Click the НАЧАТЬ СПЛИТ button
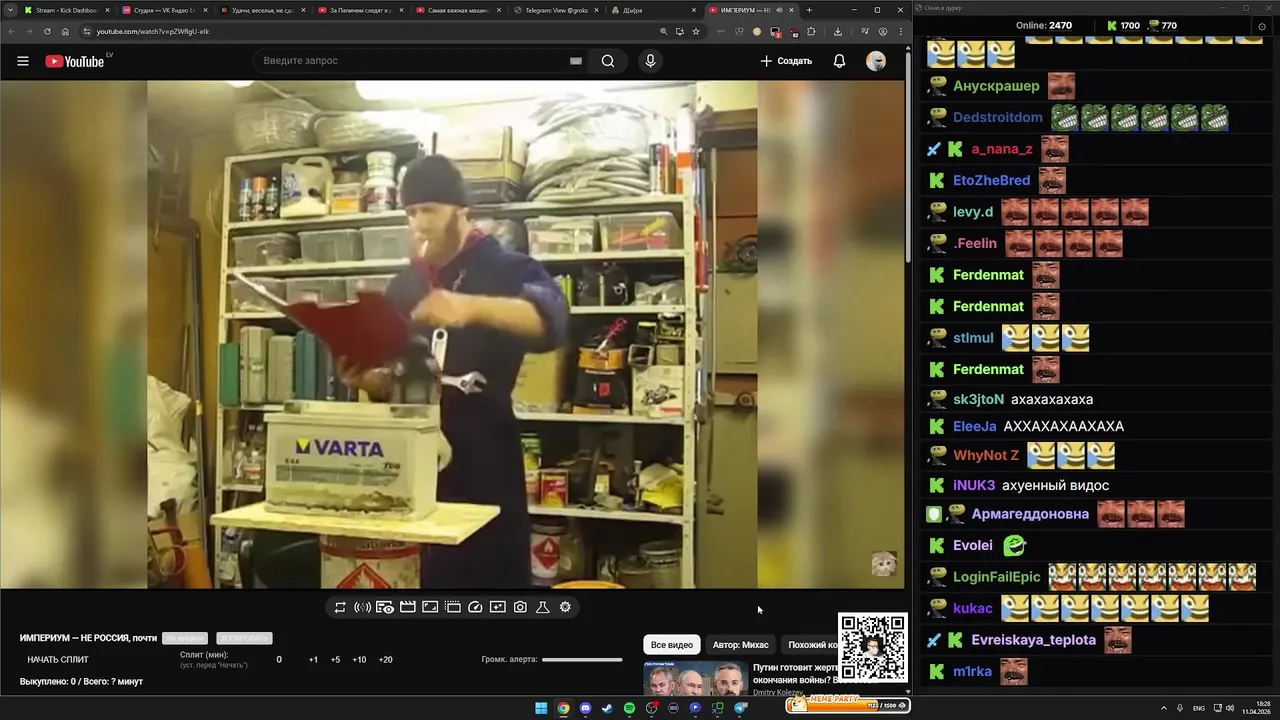1280x720 pixels. 58,660
